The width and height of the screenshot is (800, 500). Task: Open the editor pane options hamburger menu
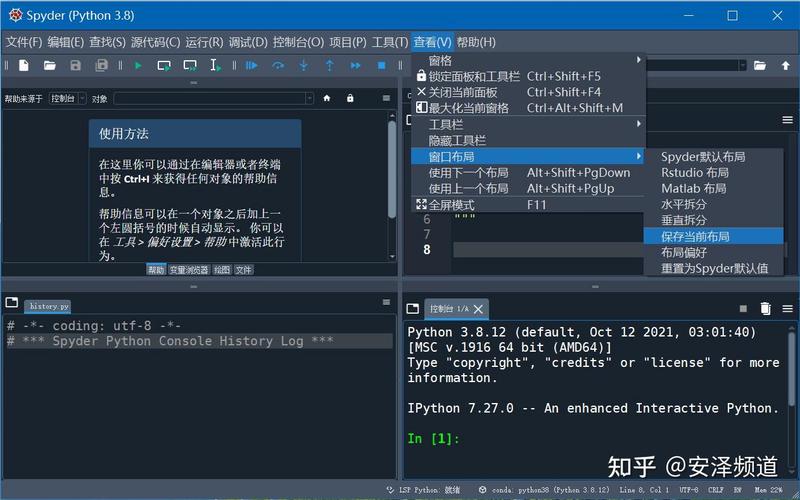point(787,120)
